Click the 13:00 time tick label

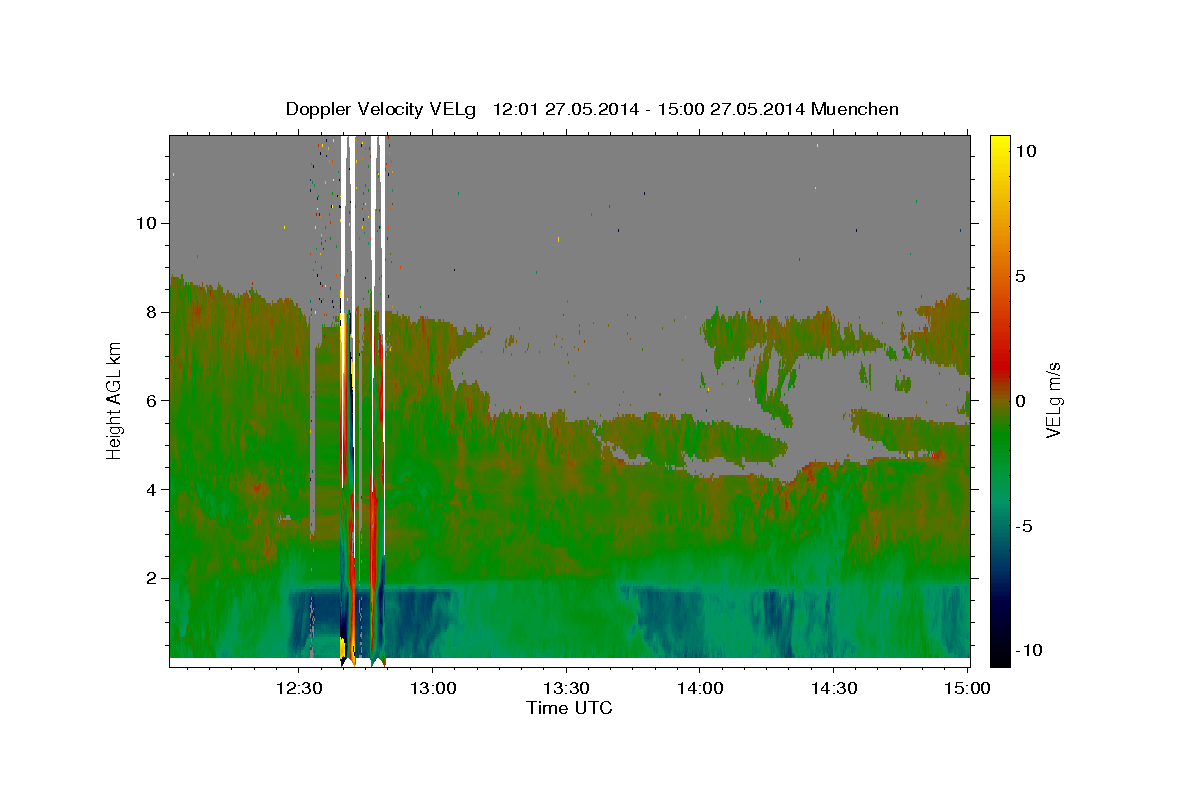coord(432,688)
